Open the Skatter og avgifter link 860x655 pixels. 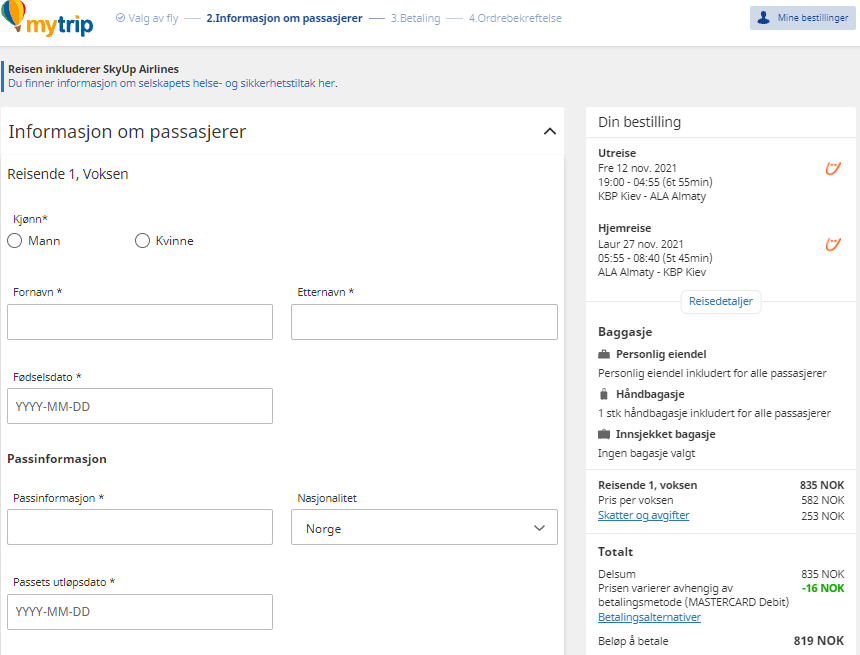click(643, 515)
